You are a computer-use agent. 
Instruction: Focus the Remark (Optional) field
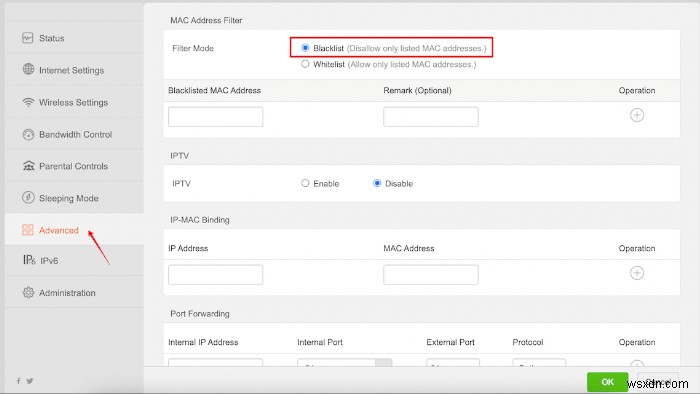click(431, 116)
